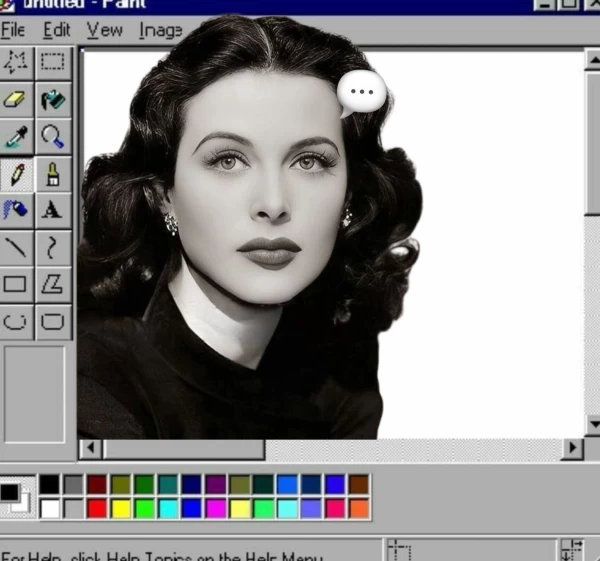The height and width of the screenshot is (561, 600).
Task: Click the speech bubble with three dots
Action: point(361,93)
